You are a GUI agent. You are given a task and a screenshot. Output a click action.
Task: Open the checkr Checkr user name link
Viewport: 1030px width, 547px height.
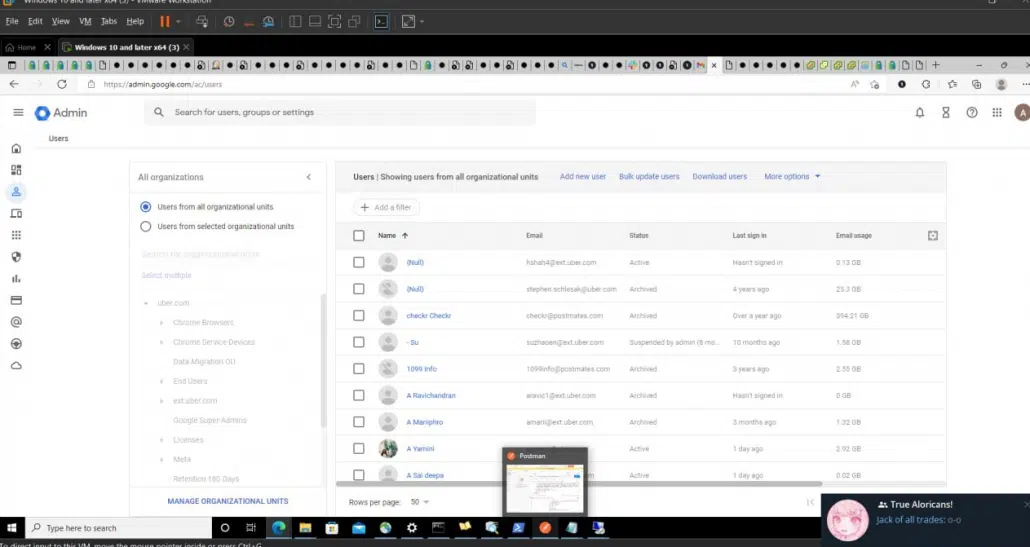428,316
